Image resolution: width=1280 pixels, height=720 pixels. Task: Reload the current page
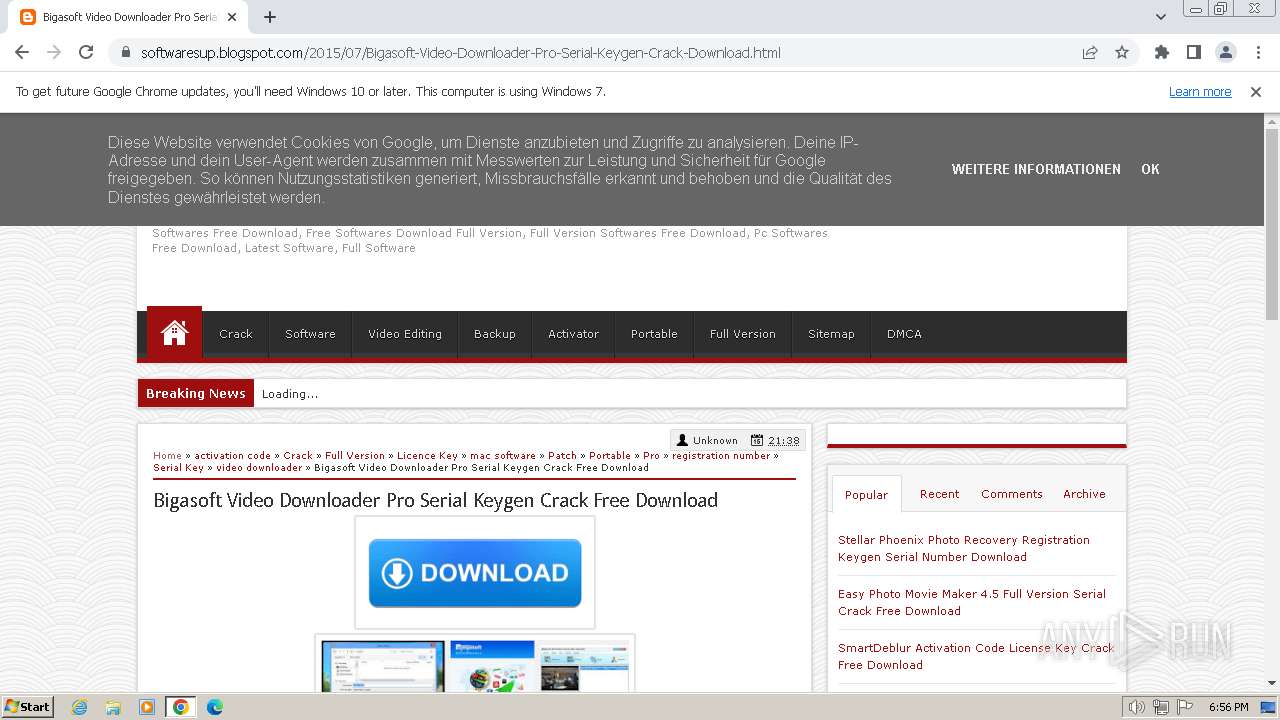click(x=86, y=53)
